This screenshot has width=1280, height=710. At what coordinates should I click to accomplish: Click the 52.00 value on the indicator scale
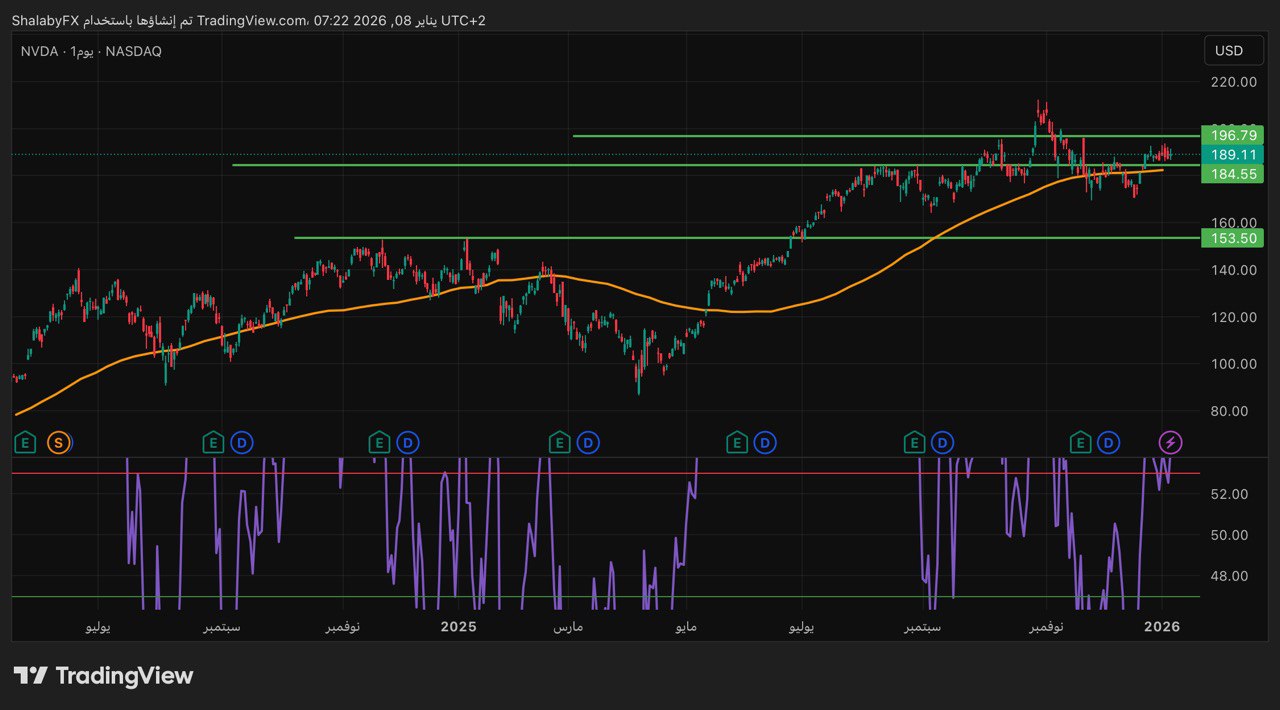1229,494
